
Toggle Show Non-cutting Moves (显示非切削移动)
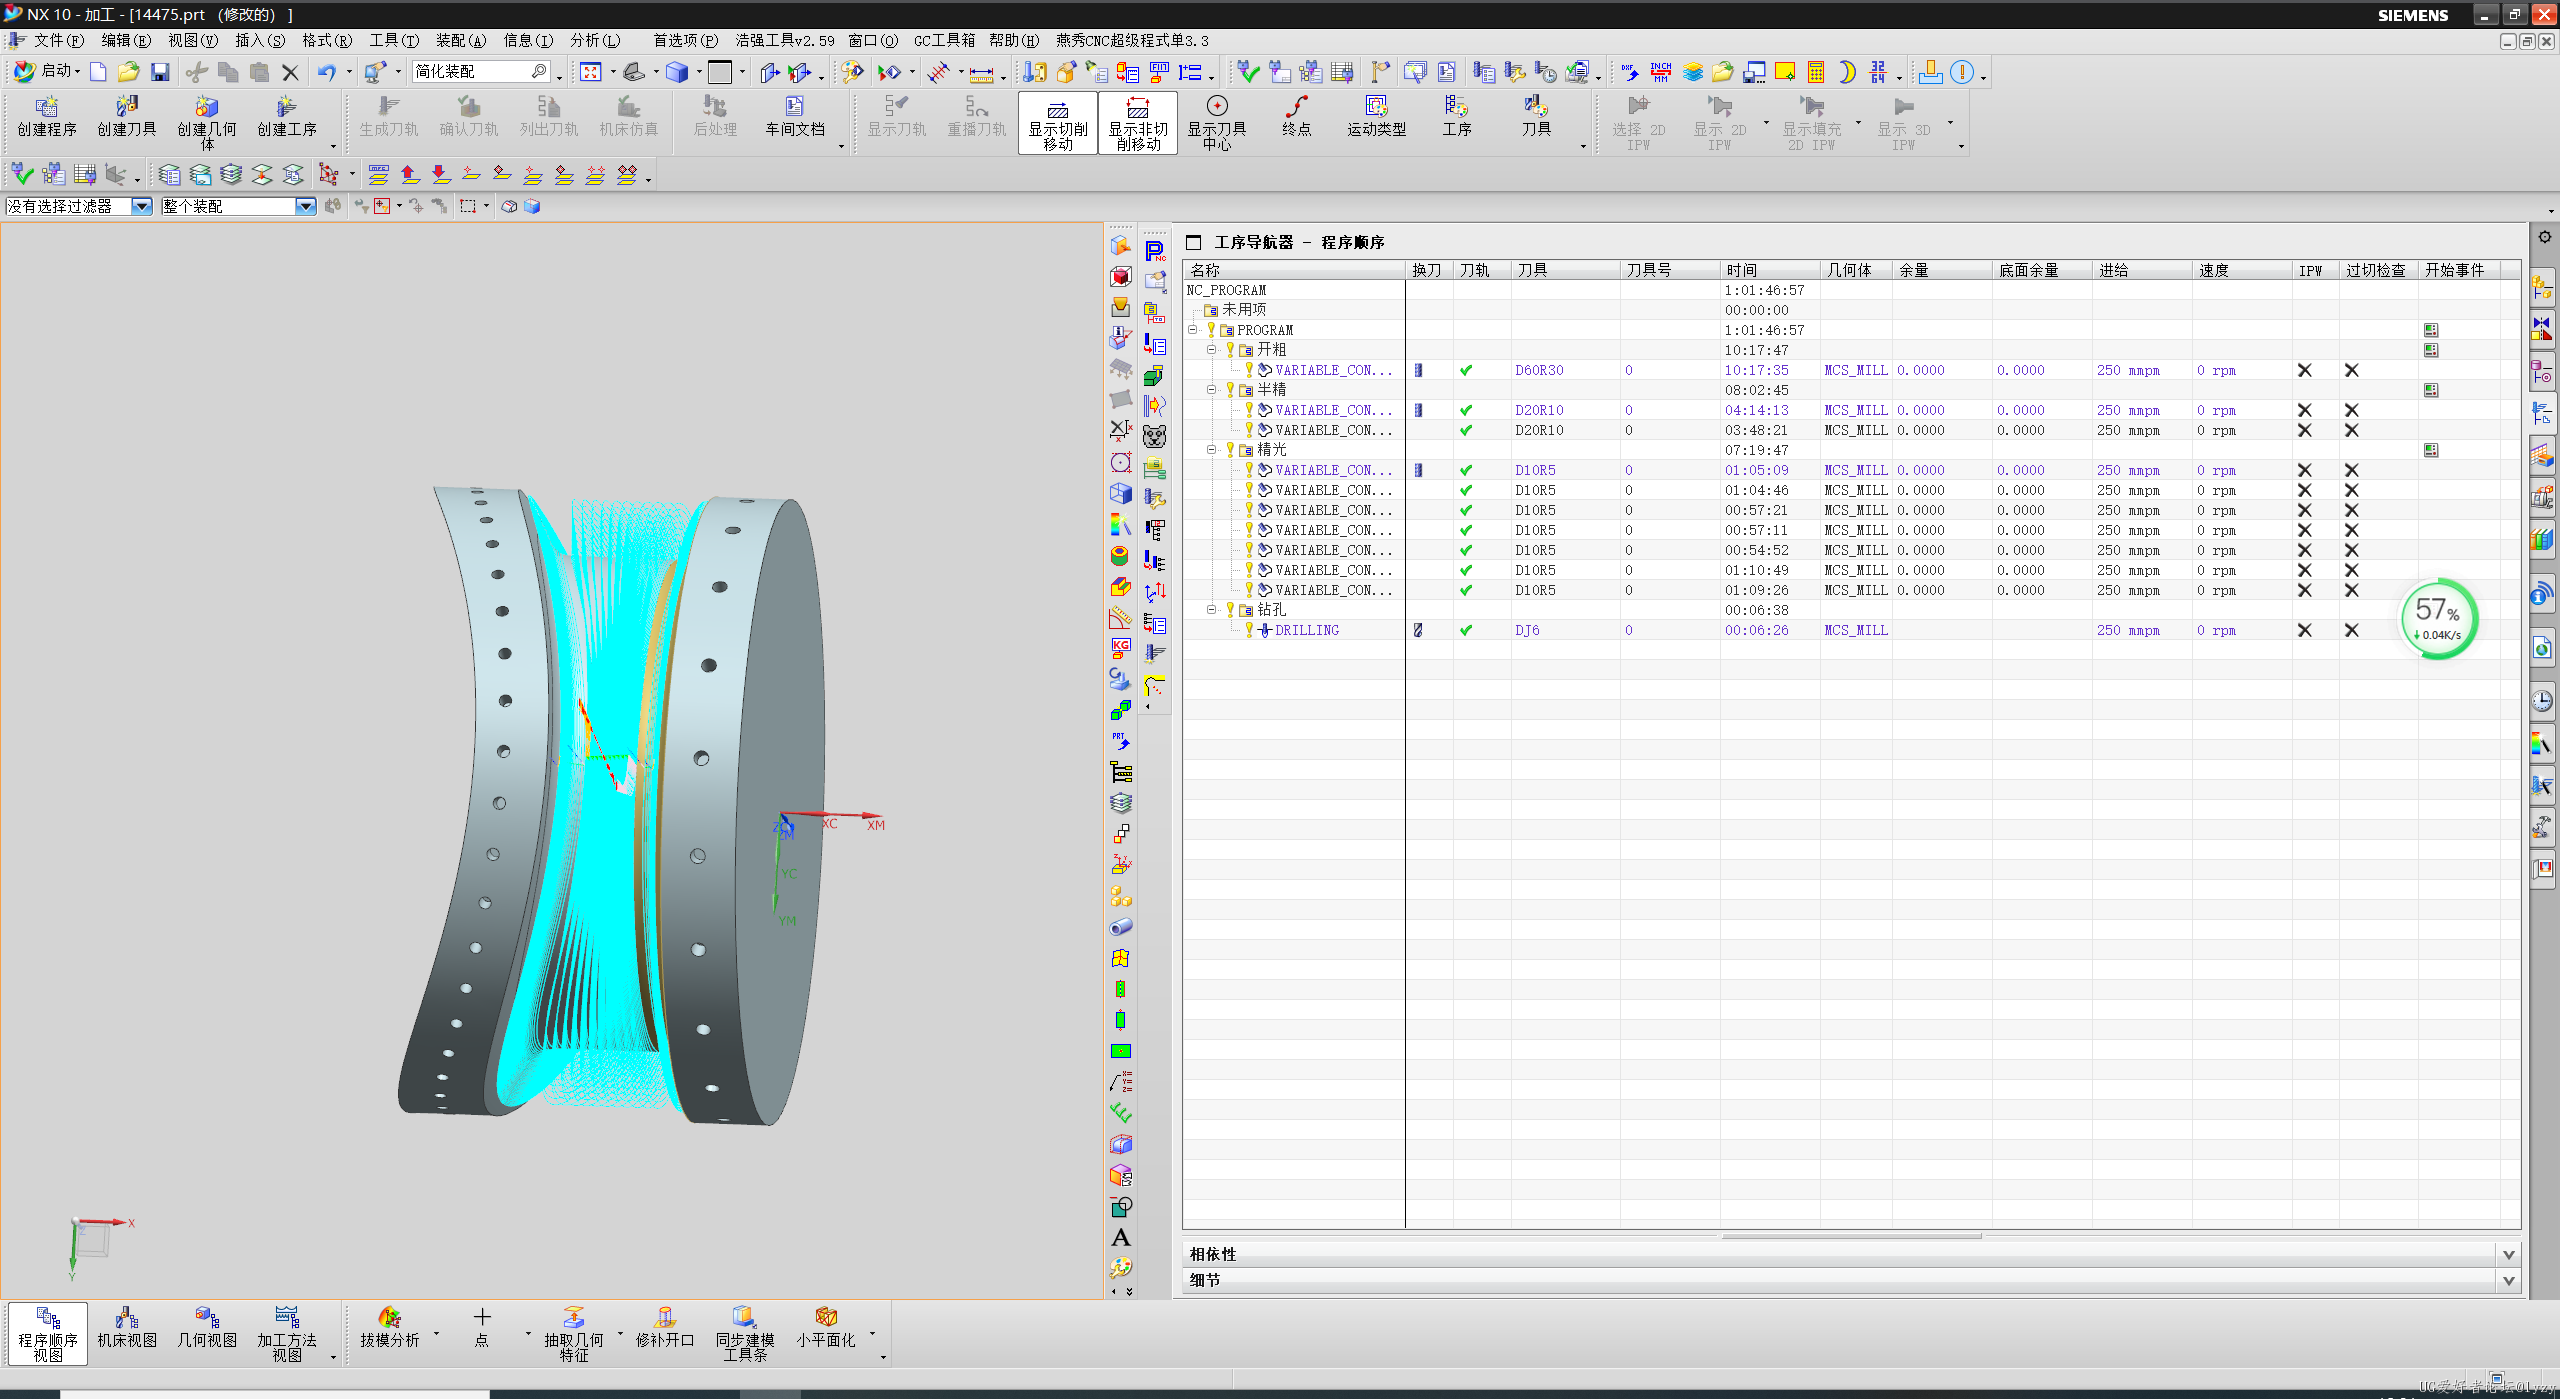pos(1138,123)
